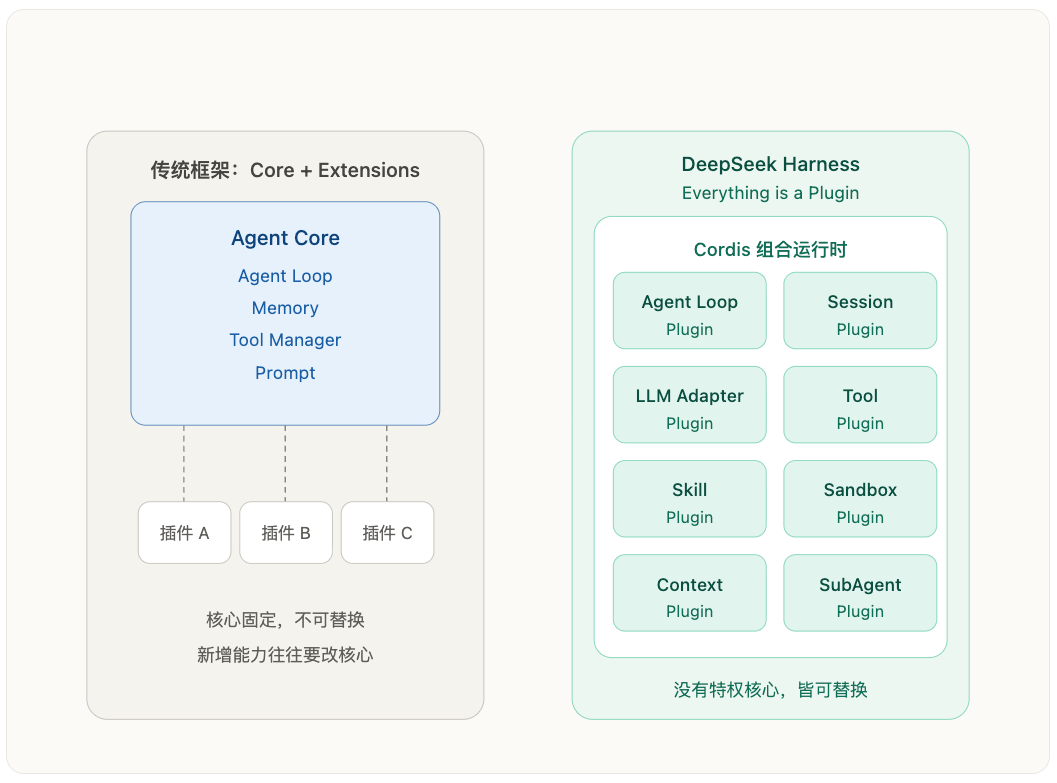
Task: Select "Prompt" inside Agent Core
Action: click(x=285, y=373)
